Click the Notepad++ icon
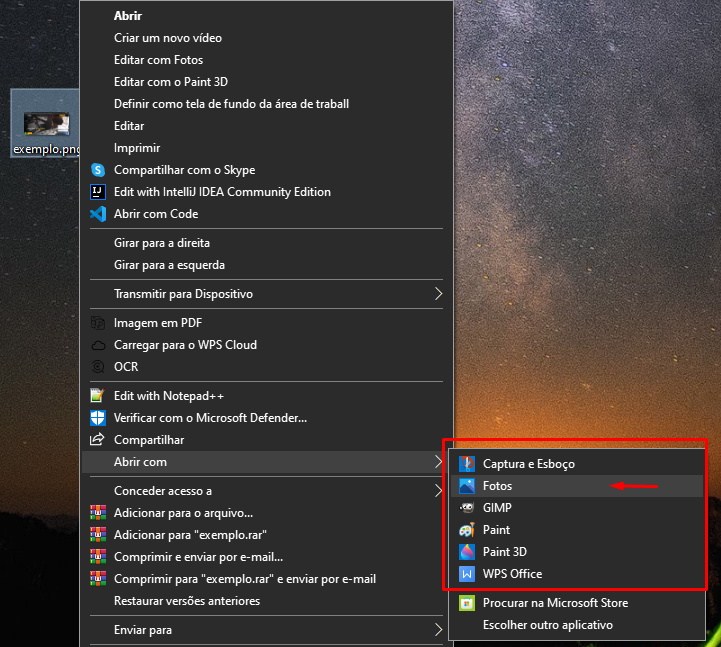The width and height of the screenshot is (721, 647). pos(97,395)
